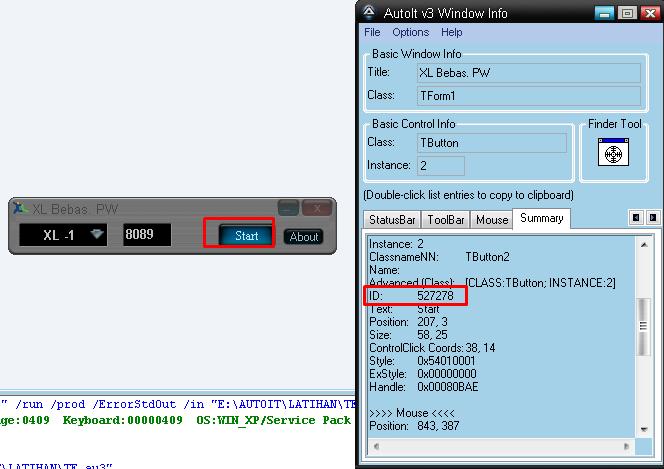This screenshot has height=469, width=664.
Task: Click the ClassnameNN: TButton2 entry
Action: click(440, 257)
